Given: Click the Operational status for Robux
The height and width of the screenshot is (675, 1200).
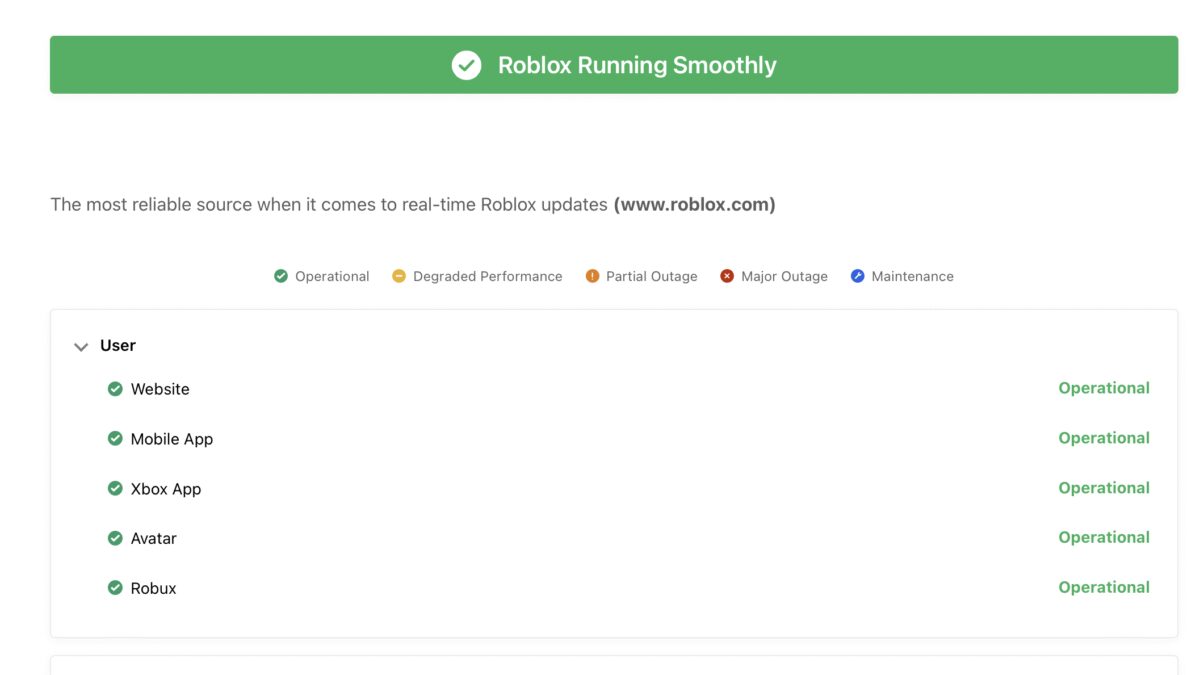Looking at the screenshot, I should point(1104,587).
